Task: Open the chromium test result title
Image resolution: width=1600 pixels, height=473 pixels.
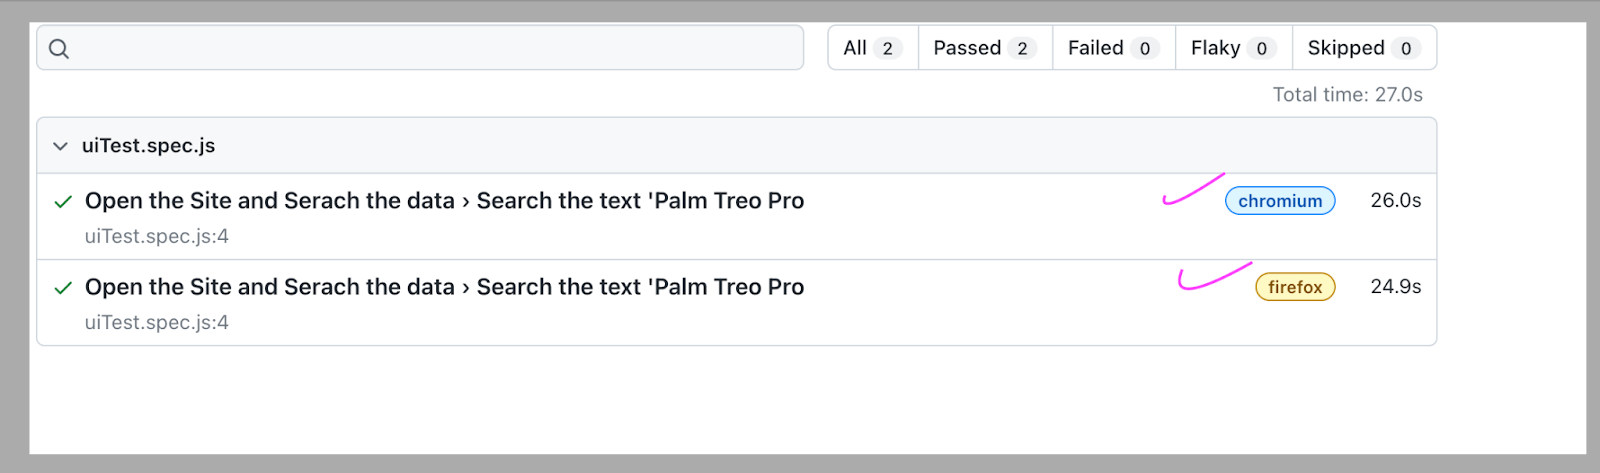Action: click(x=444, y=201)
